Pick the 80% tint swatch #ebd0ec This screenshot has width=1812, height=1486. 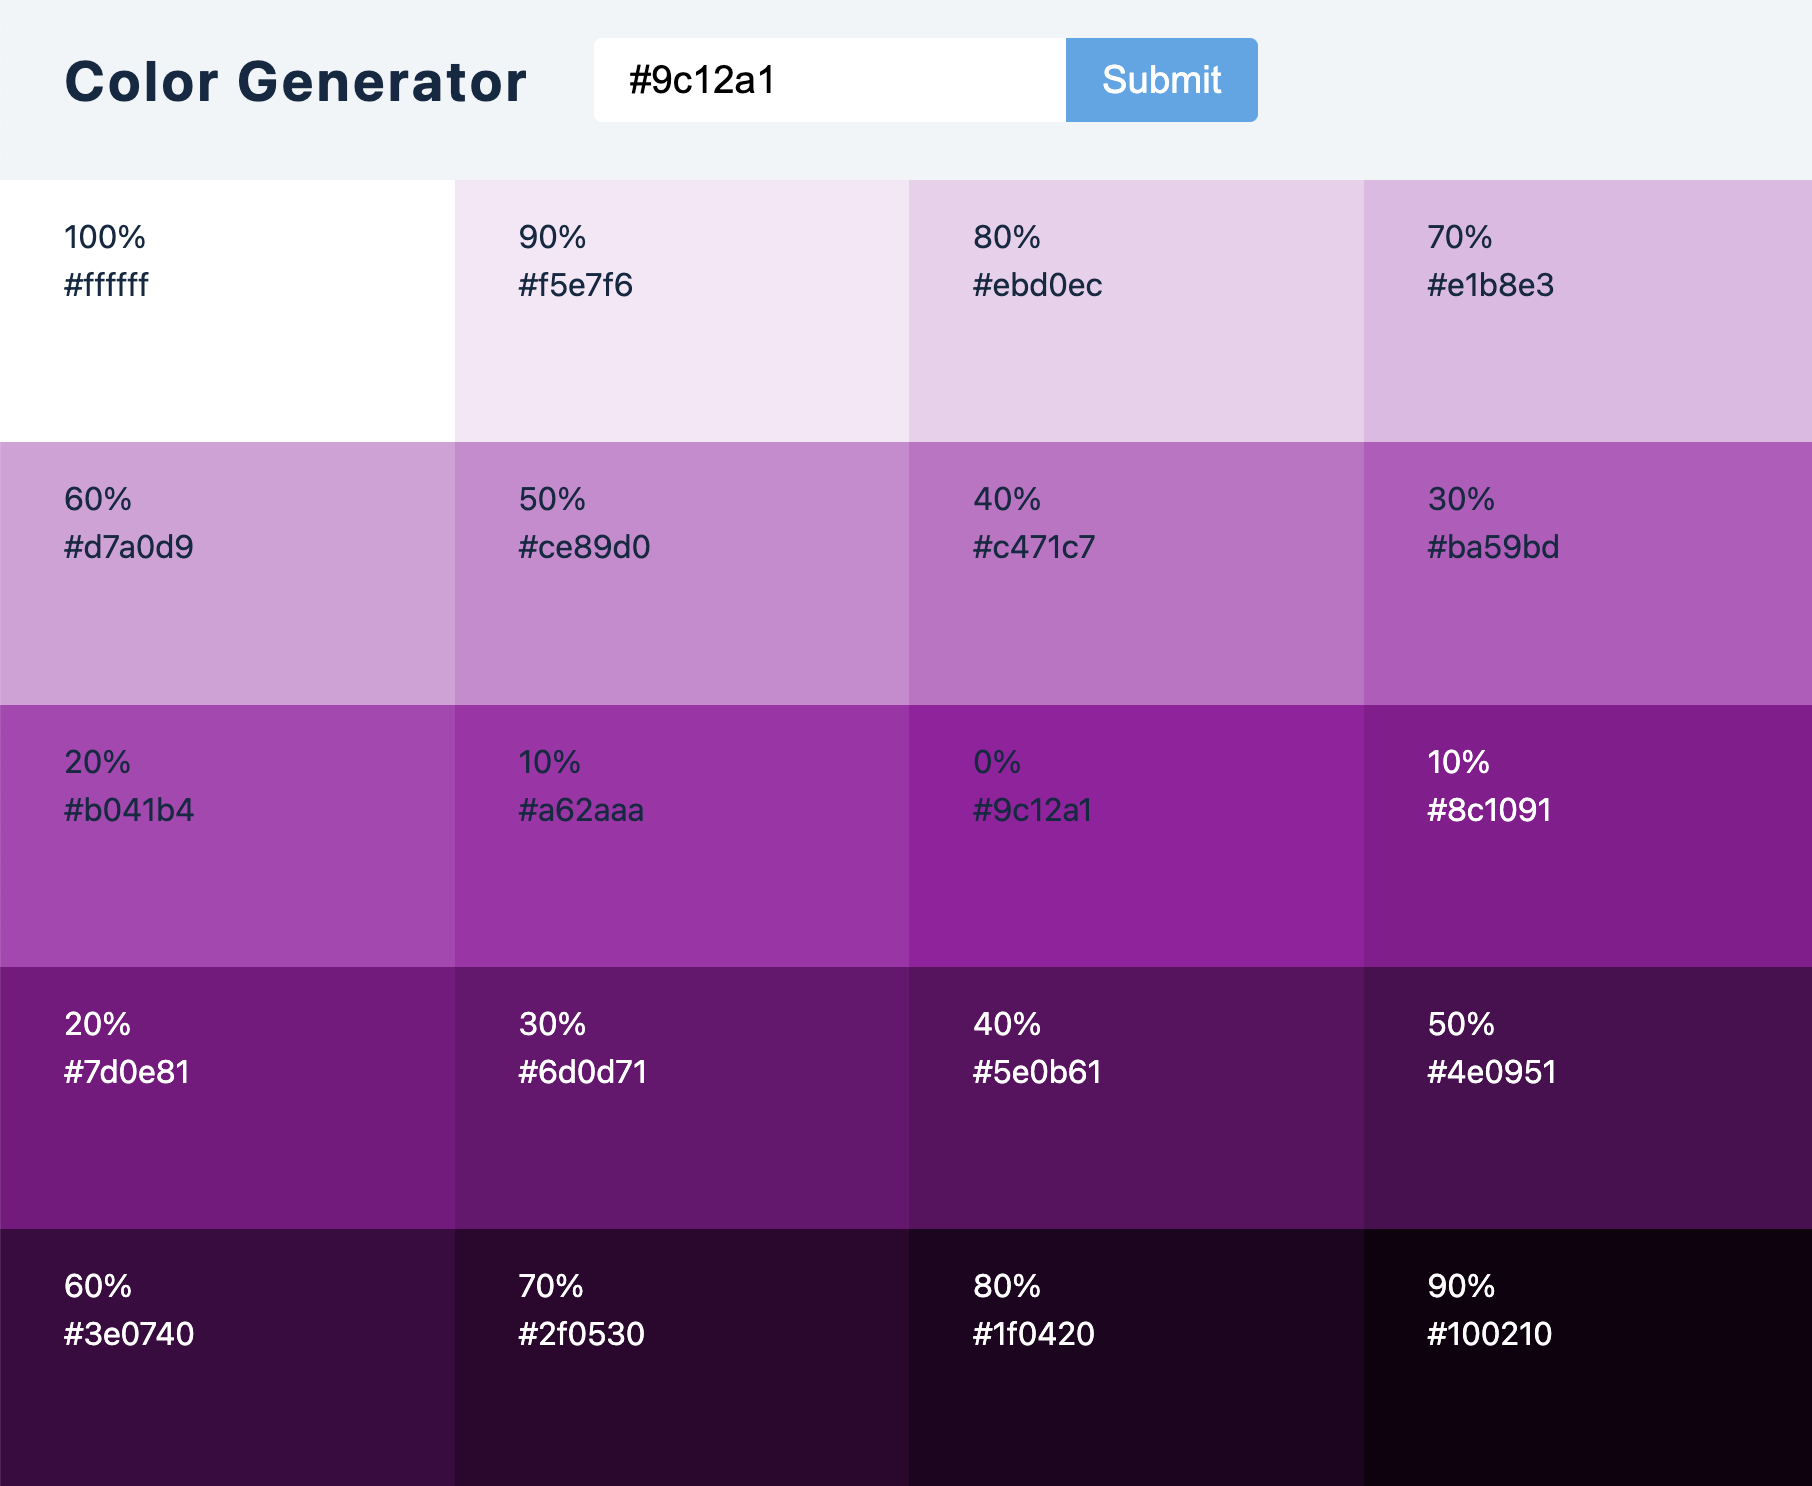(x=1136, y=311)
